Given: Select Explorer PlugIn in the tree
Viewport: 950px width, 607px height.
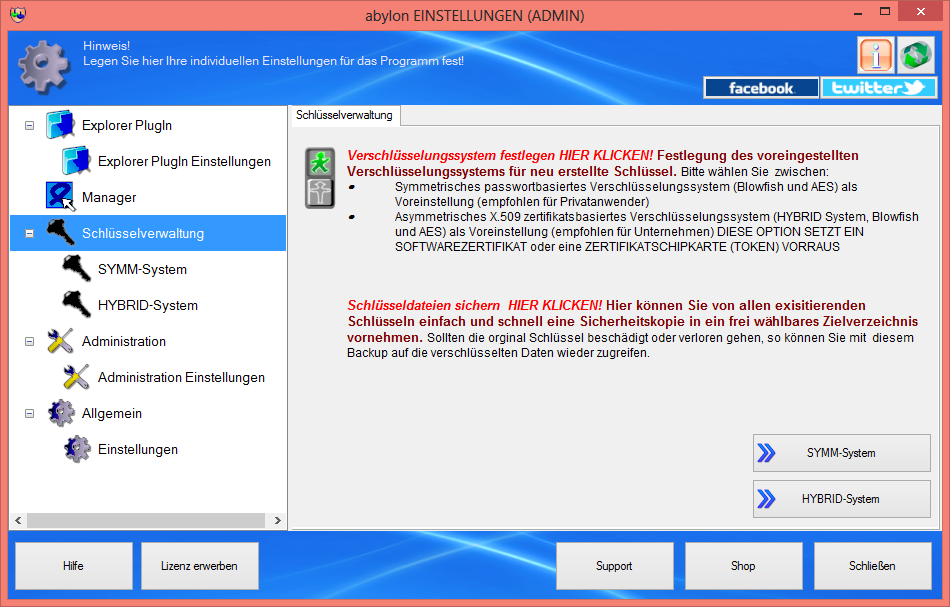Looking at the screenshot, I should (x=127, y=125).
